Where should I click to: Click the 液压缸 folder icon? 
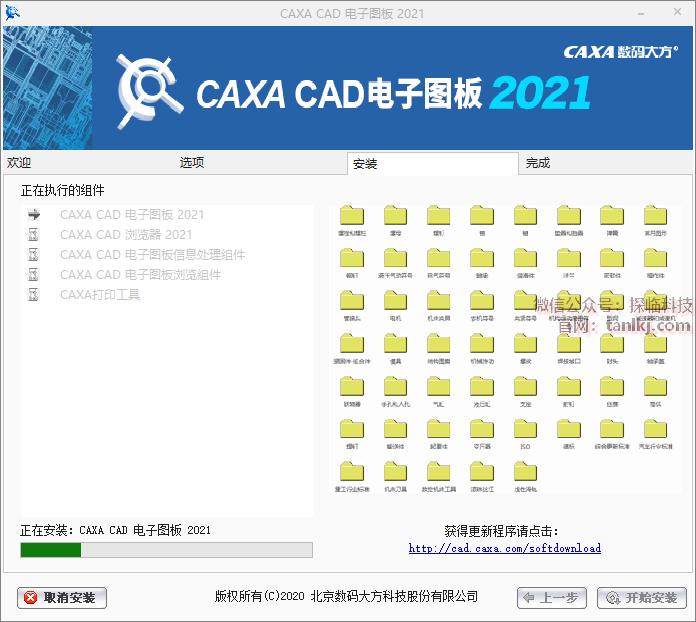pyautogui.click(x=482, y=386)
